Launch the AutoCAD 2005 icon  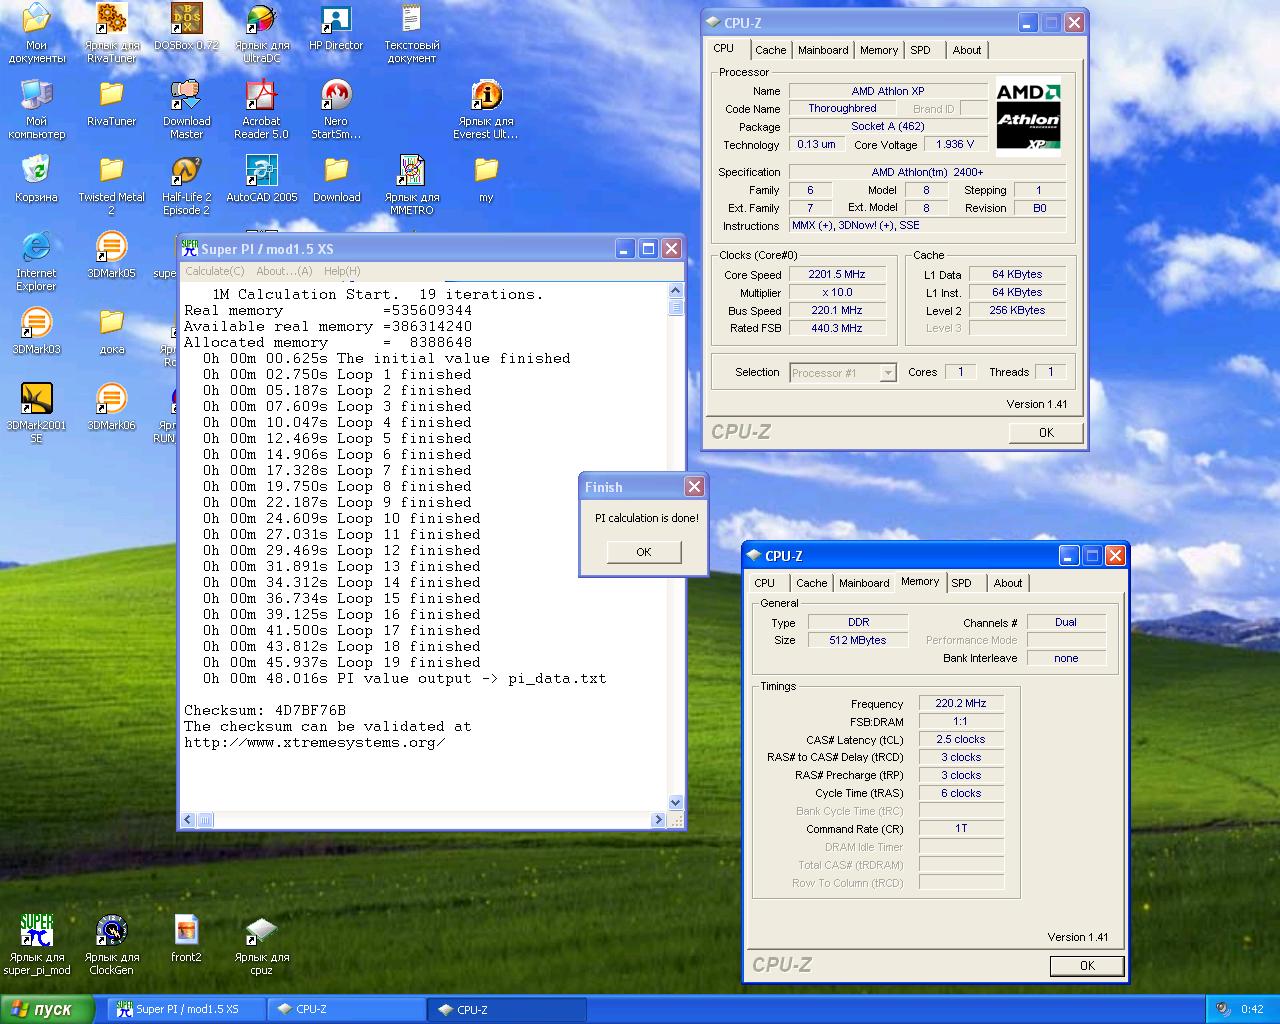[x=261, y=170]
